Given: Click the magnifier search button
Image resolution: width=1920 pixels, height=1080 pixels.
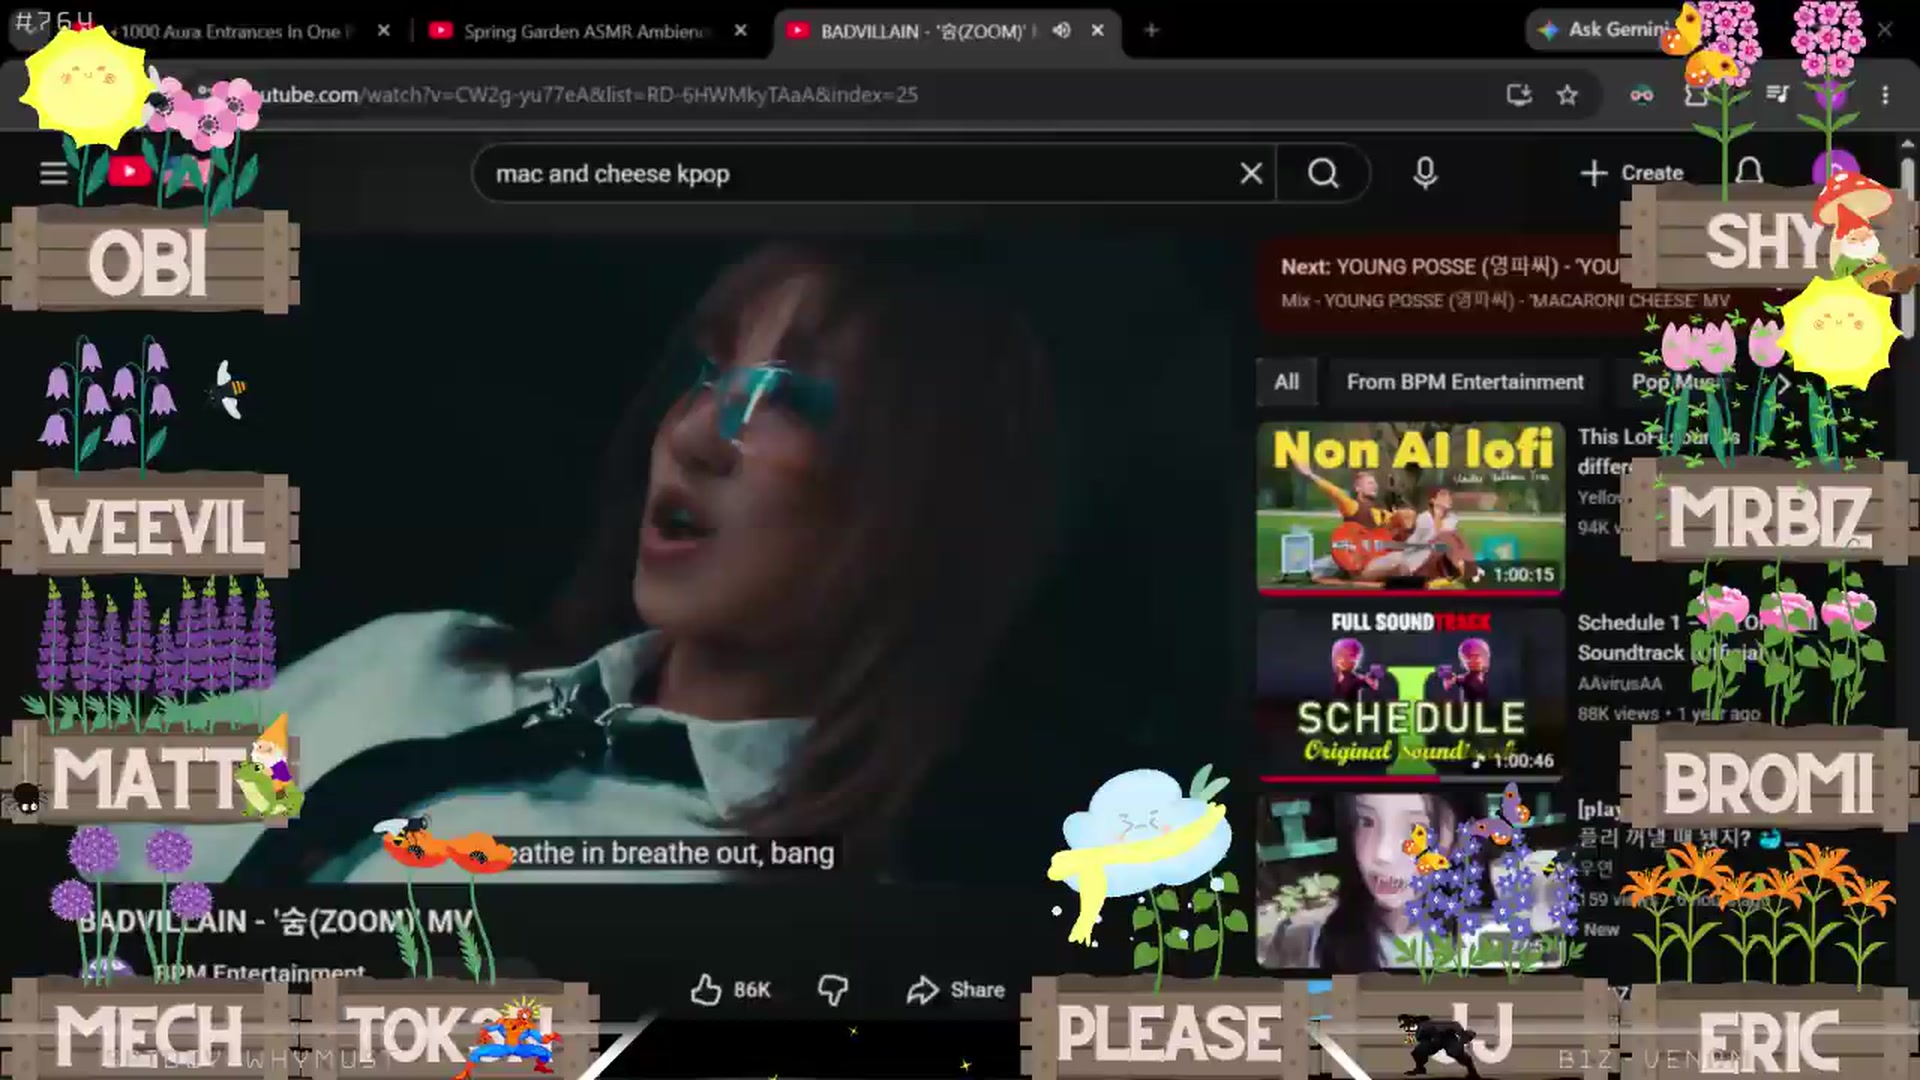Looking at the screenshot, I should click(x=1323, y=174).
